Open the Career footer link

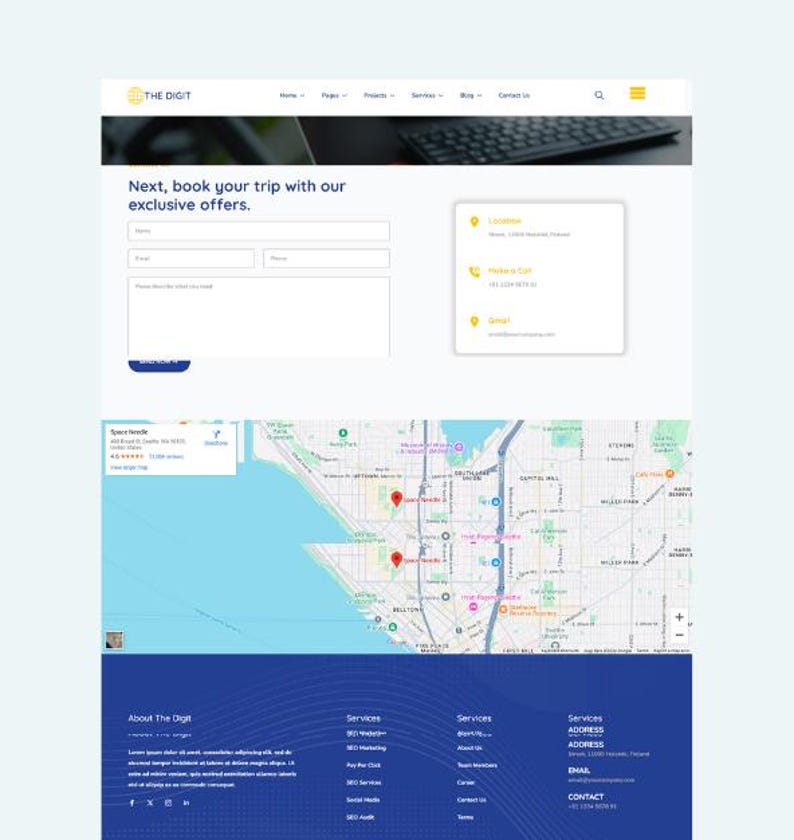click(x=466, y=783)
